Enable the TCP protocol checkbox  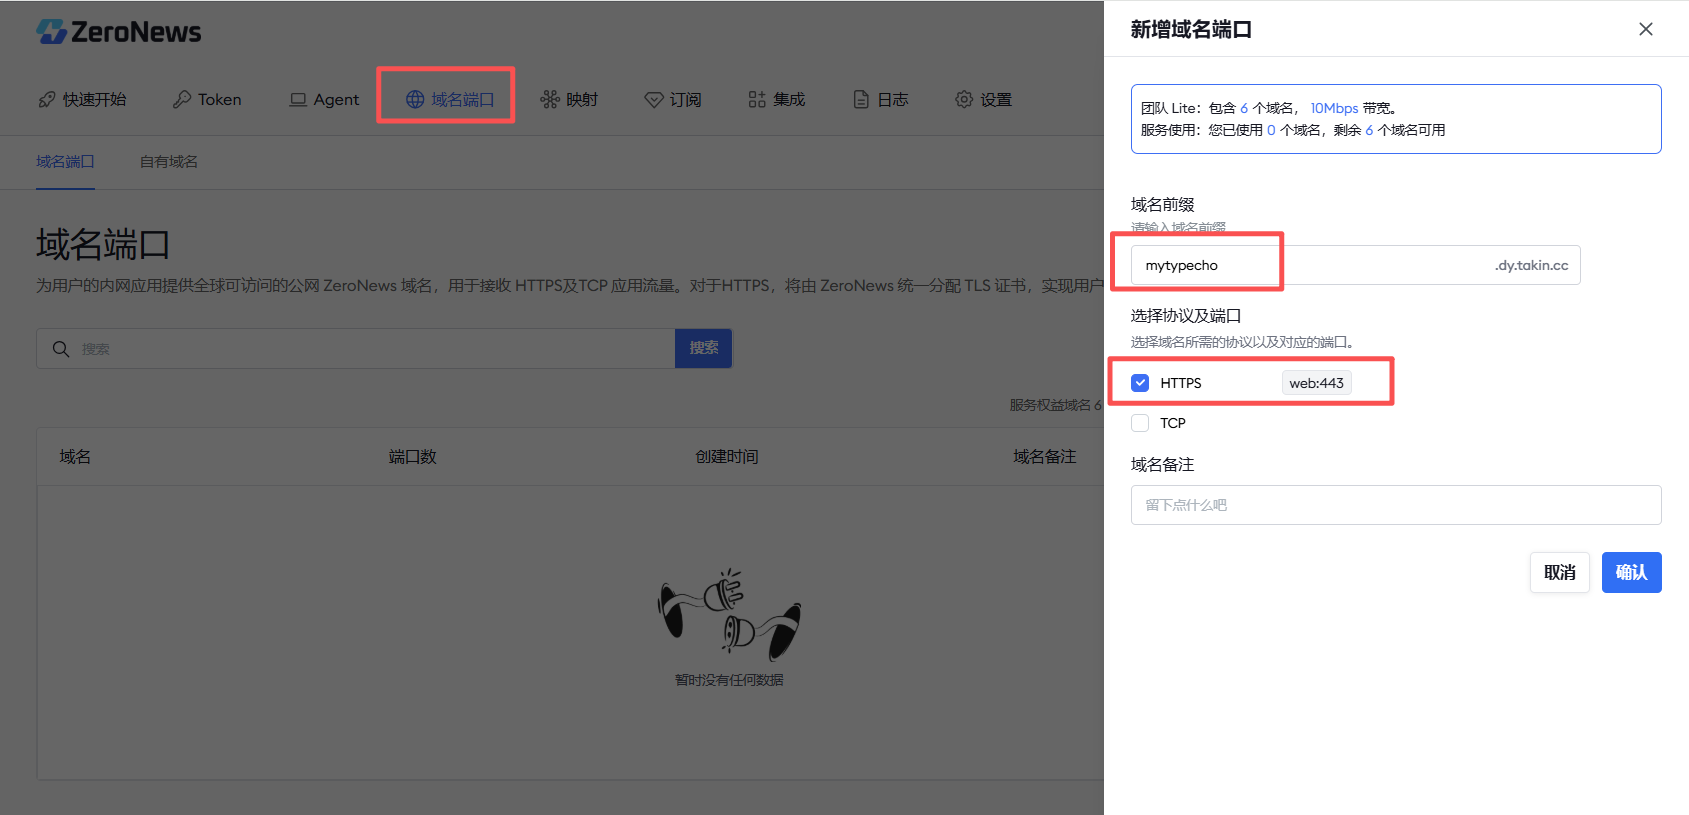point(1140,423)
